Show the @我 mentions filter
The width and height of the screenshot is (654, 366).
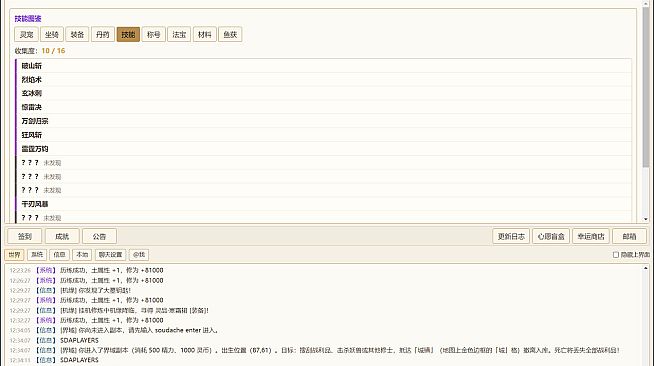(139, 255)
